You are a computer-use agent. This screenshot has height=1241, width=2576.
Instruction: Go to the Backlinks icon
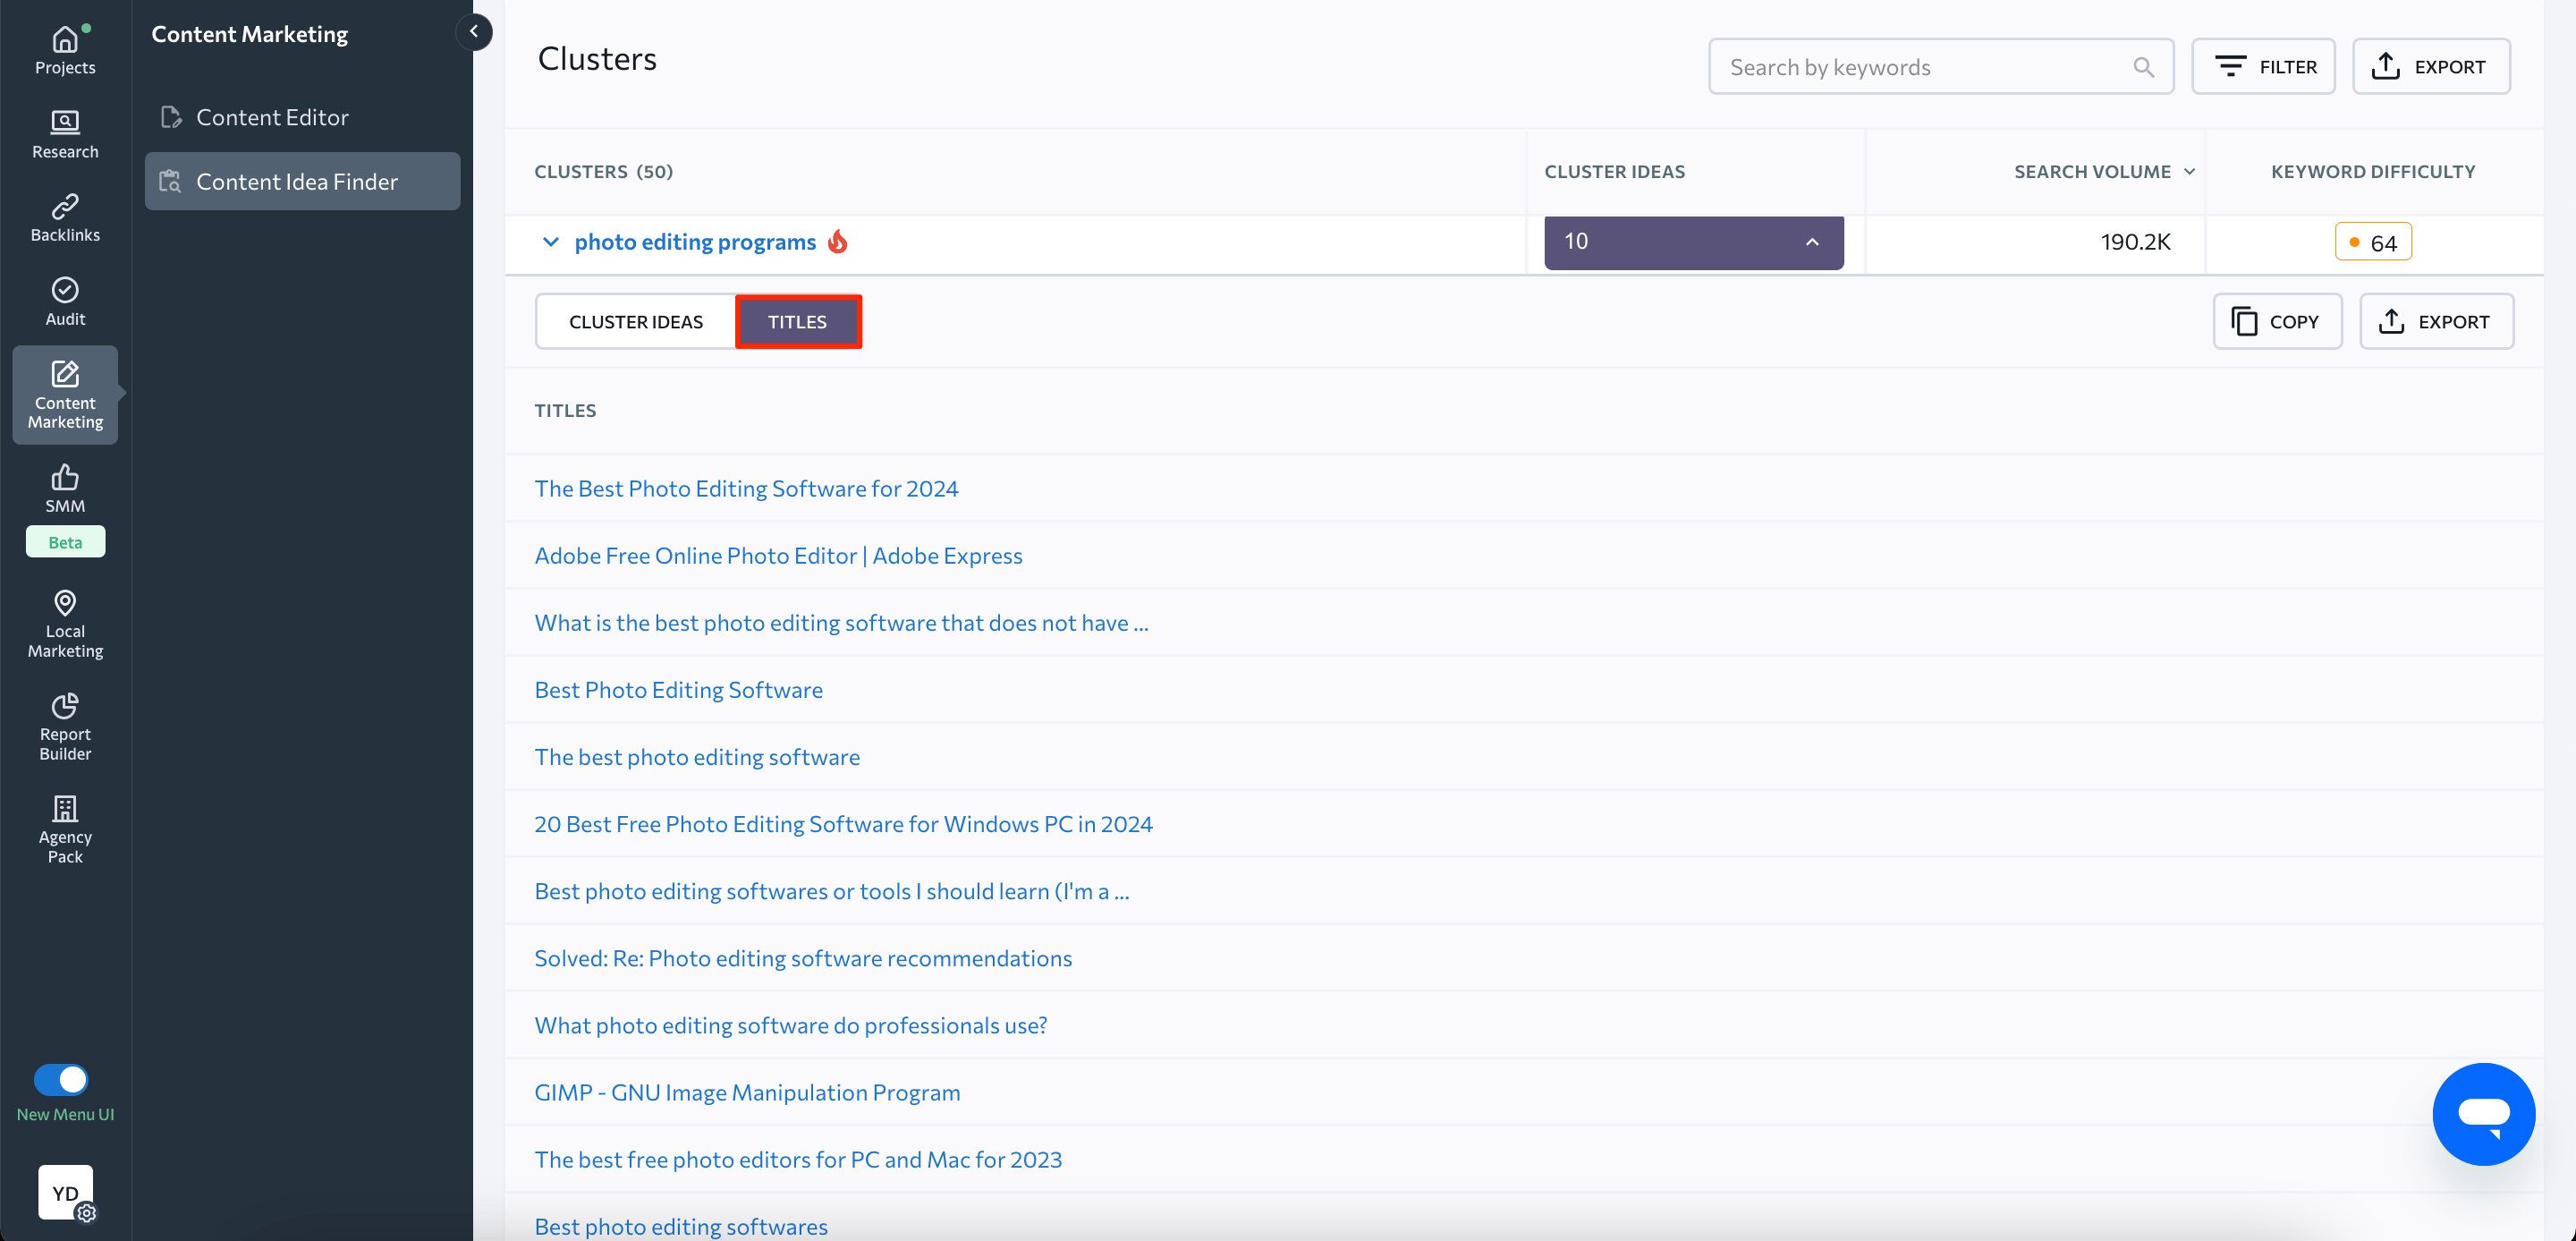tap(65, 206)
